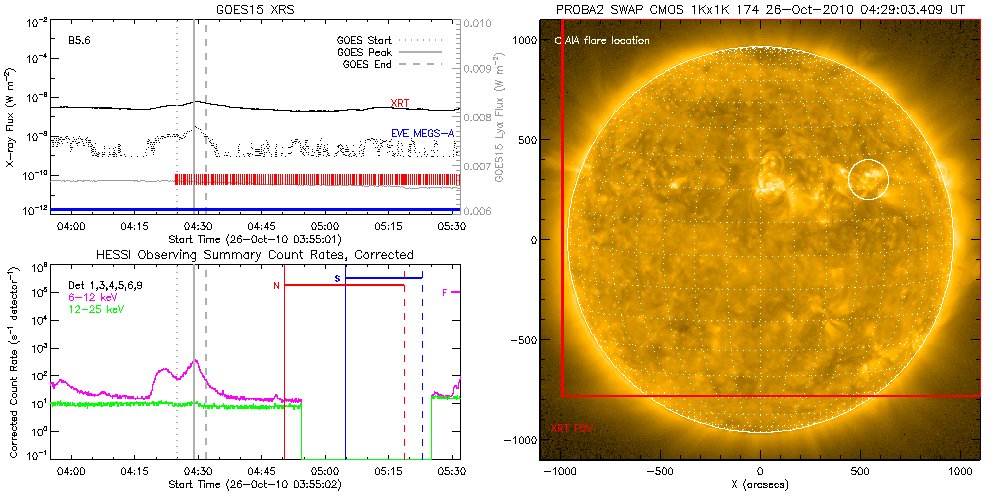1000x500 pixels.
Task: Click the blue EVE MEGS-A label
Action: click(424, 133)
